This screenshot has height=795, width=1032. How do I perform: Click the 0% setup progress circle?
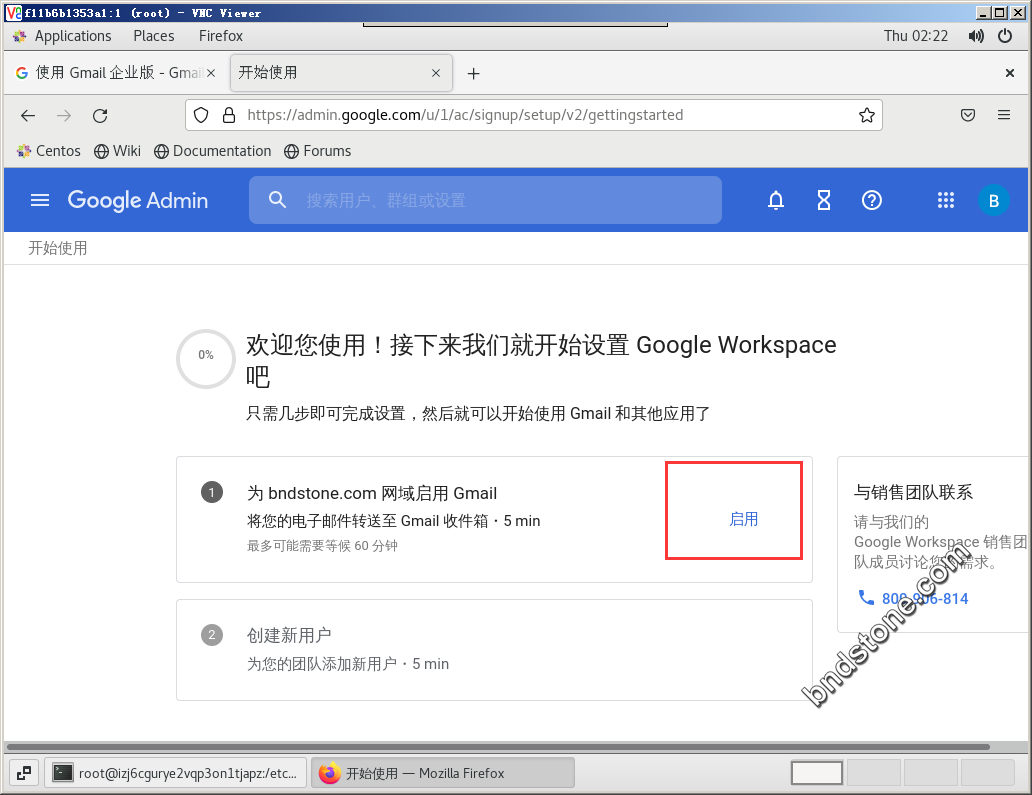pyautogui.click(x=206, y=359)
